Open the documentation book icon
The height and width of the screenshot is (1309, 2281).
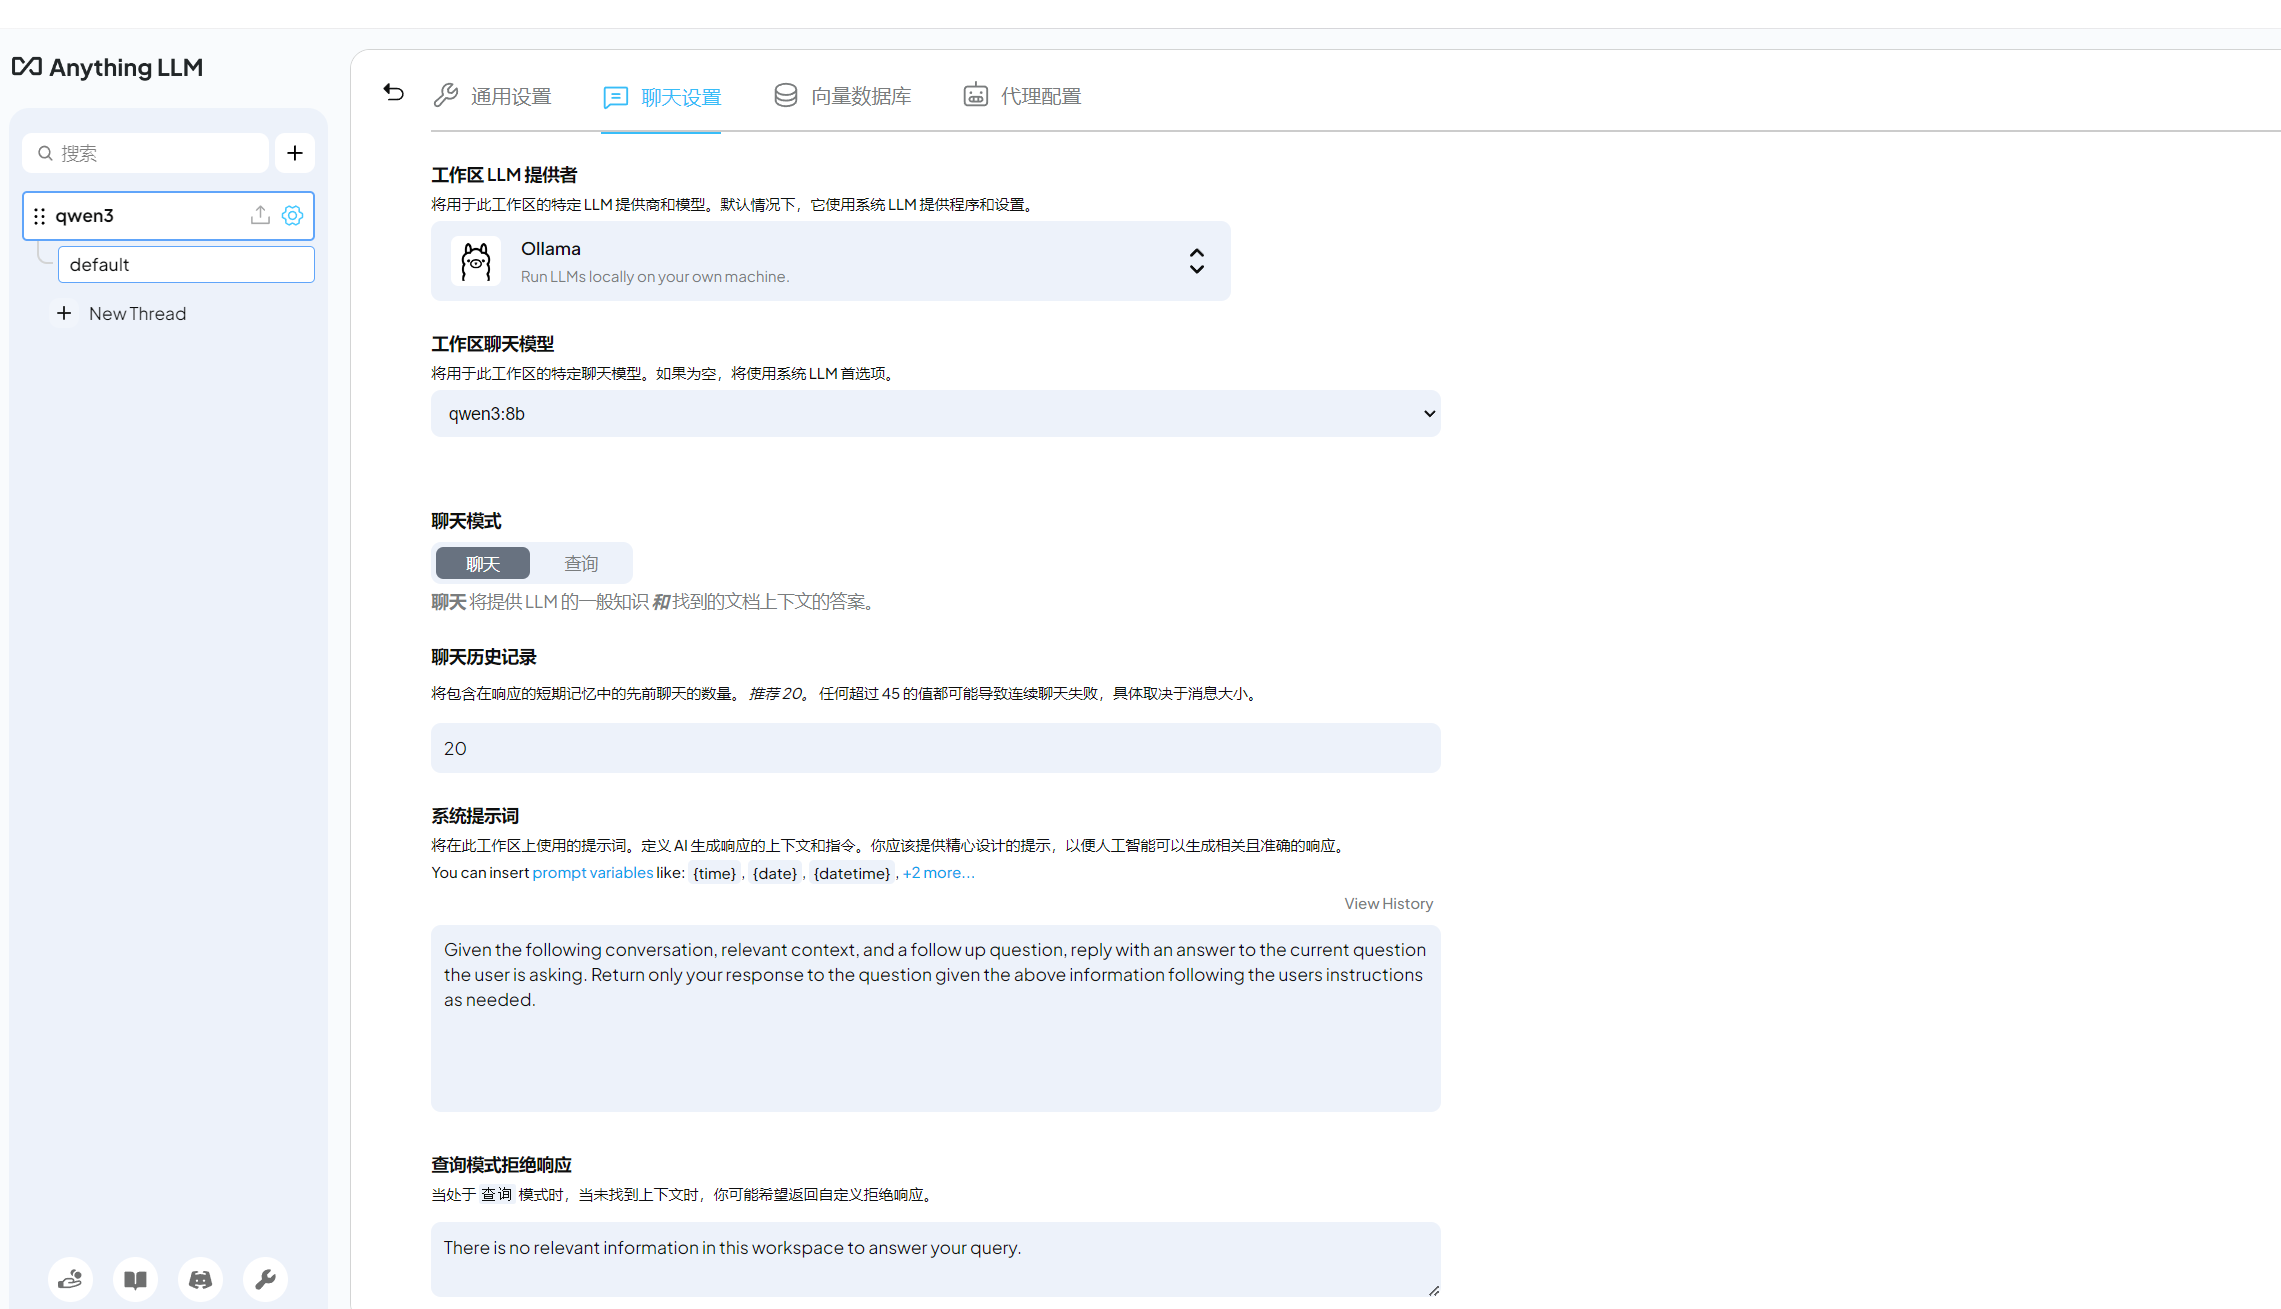click(136, 1279)
